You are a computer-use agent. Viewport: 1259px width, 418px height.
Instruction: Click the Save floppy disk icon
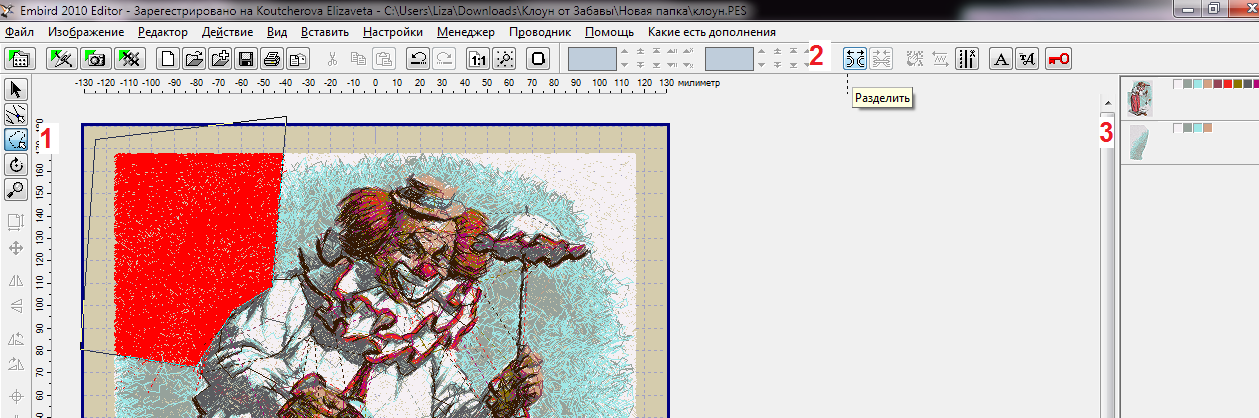(245, 58)
